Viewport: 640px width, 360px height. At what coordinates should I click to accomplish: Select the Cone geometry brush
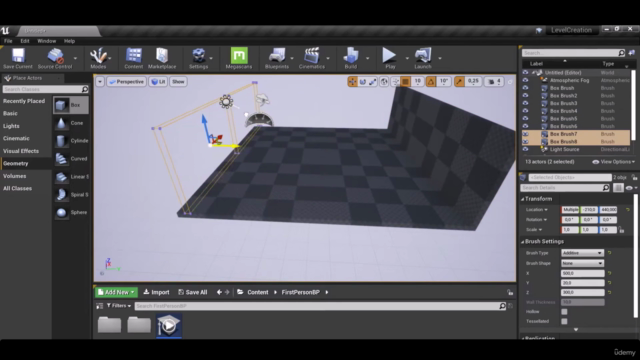click(71, 123)
